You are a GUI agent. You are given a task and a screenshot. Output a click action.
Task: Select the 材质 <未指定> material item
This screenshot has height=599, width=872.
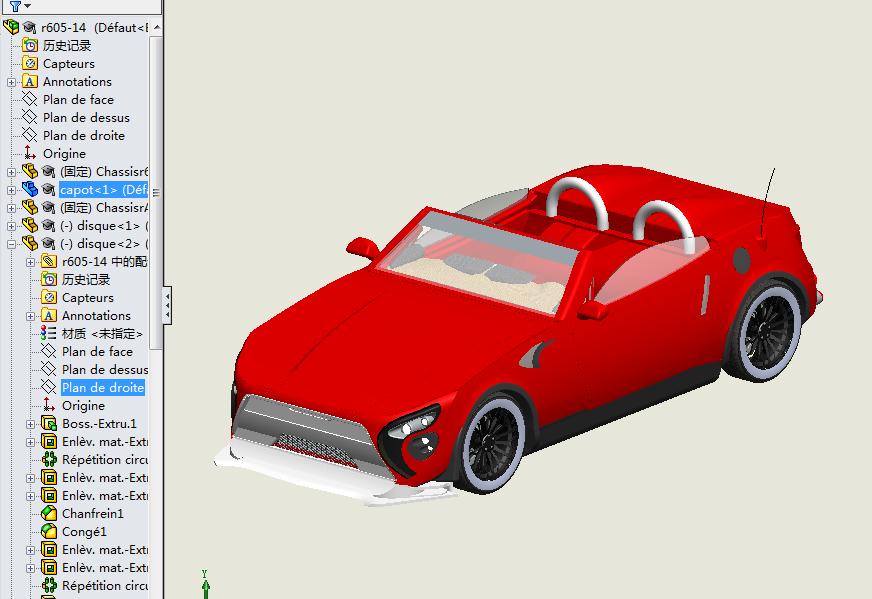[x=101, y=334]
